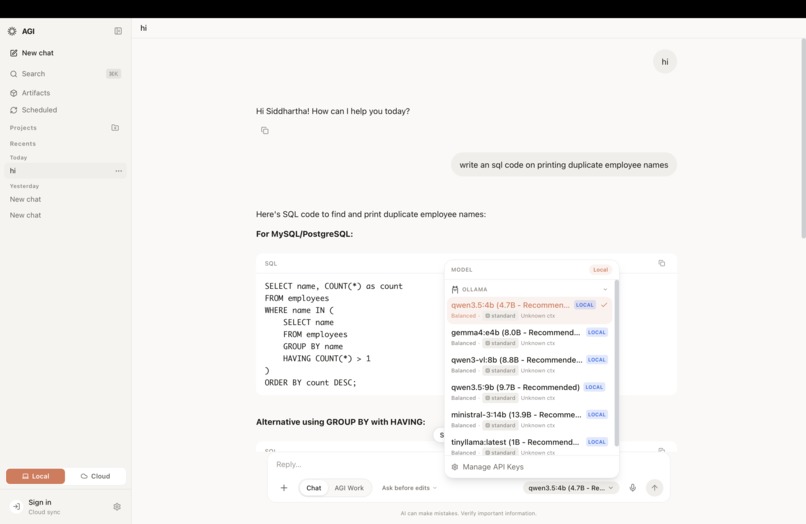Open Search in the sidebar

coord(65,74)
